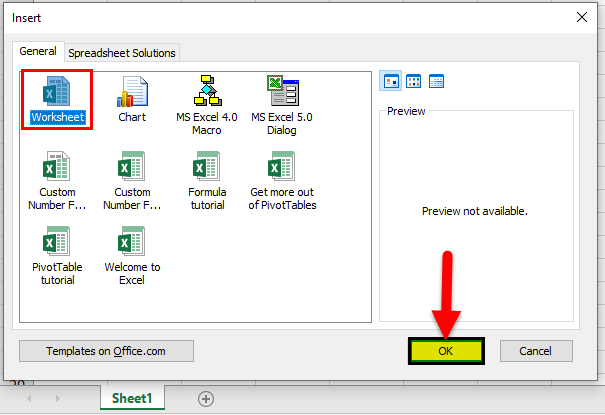
Task: Add a new sheet with plus button
Action: point(206,398)
